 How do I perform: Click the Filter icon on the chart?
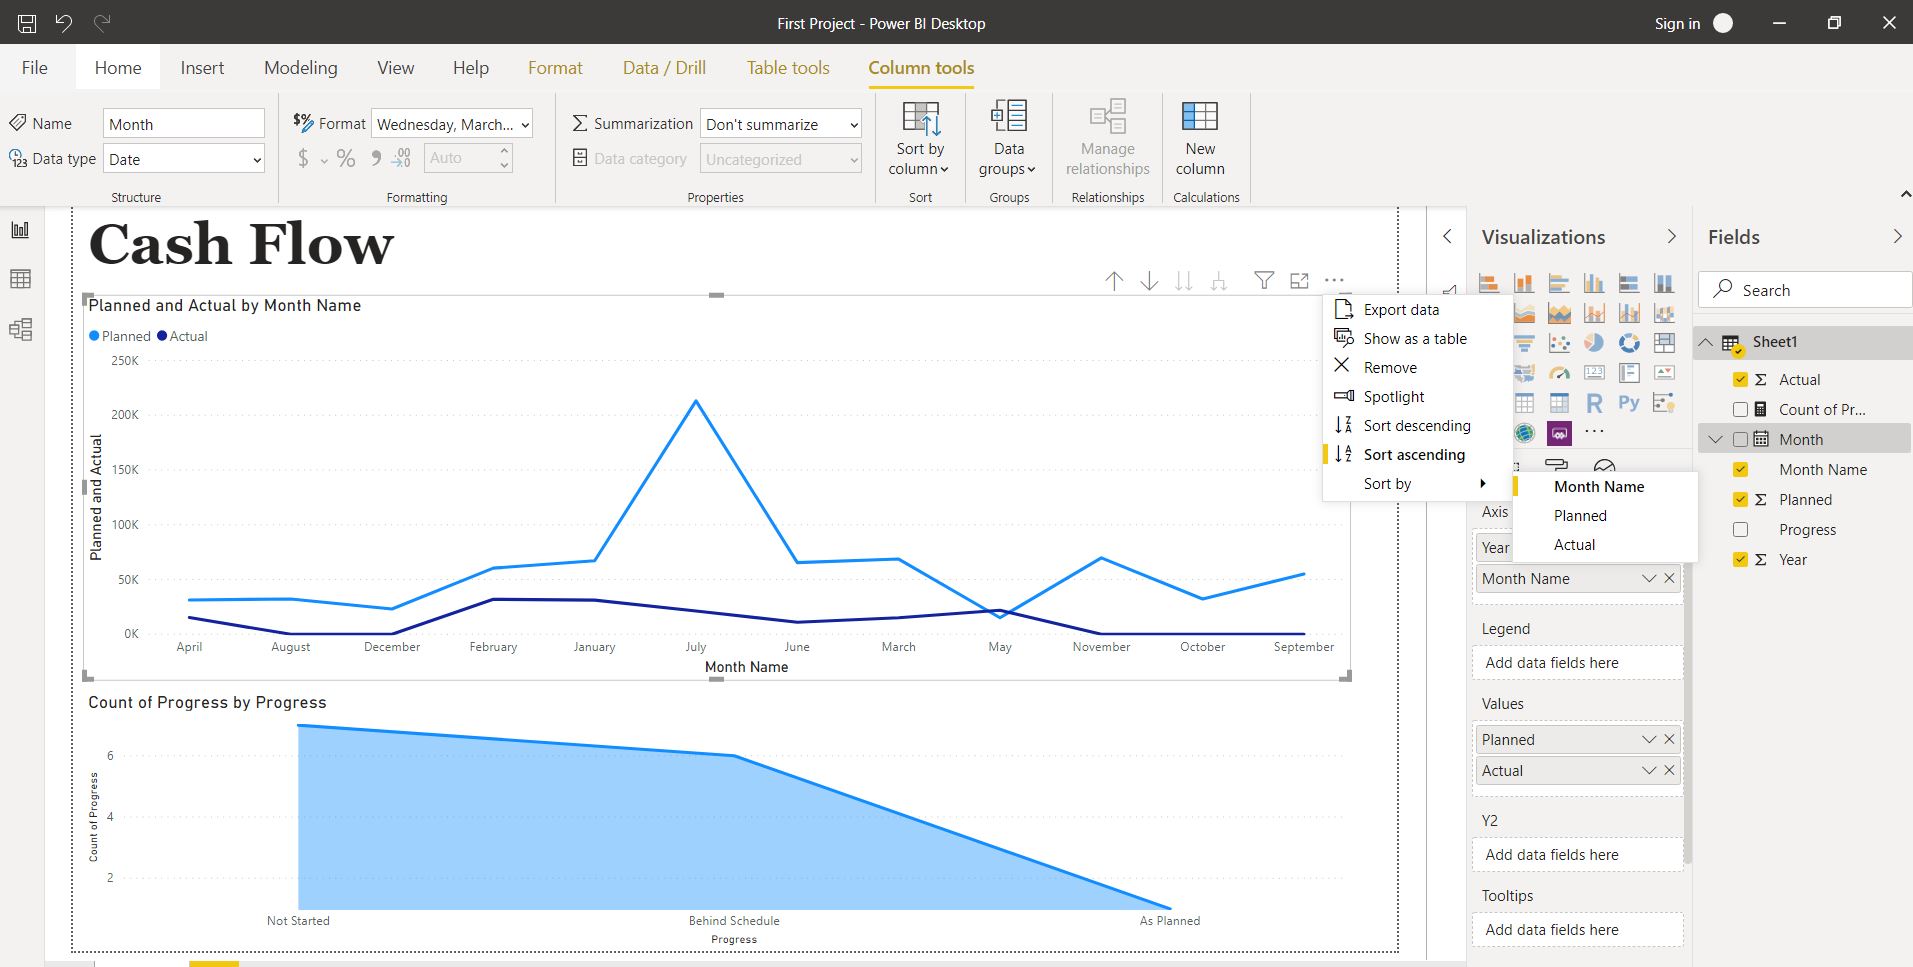point(1264,281)
